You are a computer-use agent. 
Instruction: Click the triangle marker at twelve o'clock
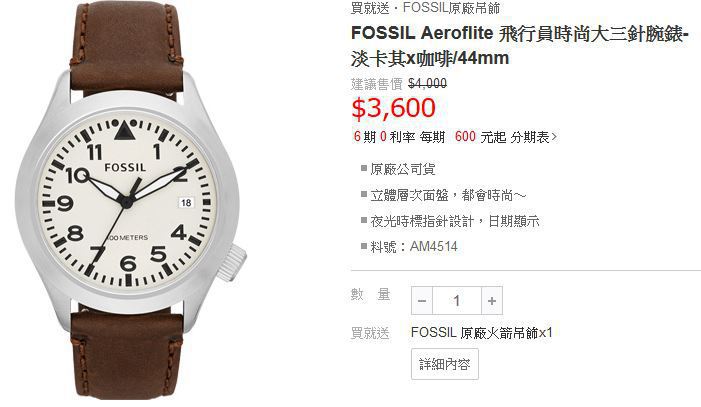[124, 131]
